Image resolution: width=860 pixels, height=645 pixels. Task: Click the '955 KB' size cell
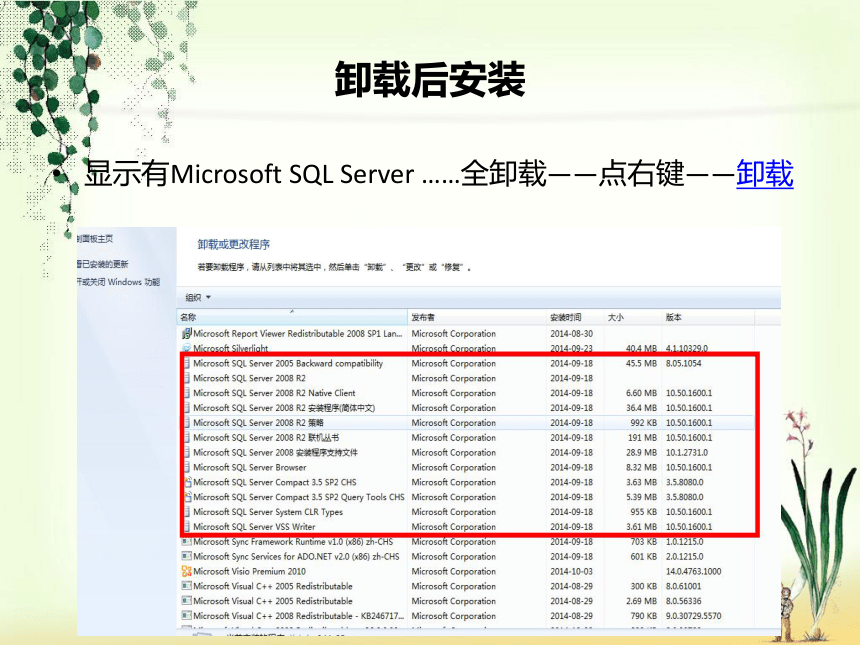643,511
